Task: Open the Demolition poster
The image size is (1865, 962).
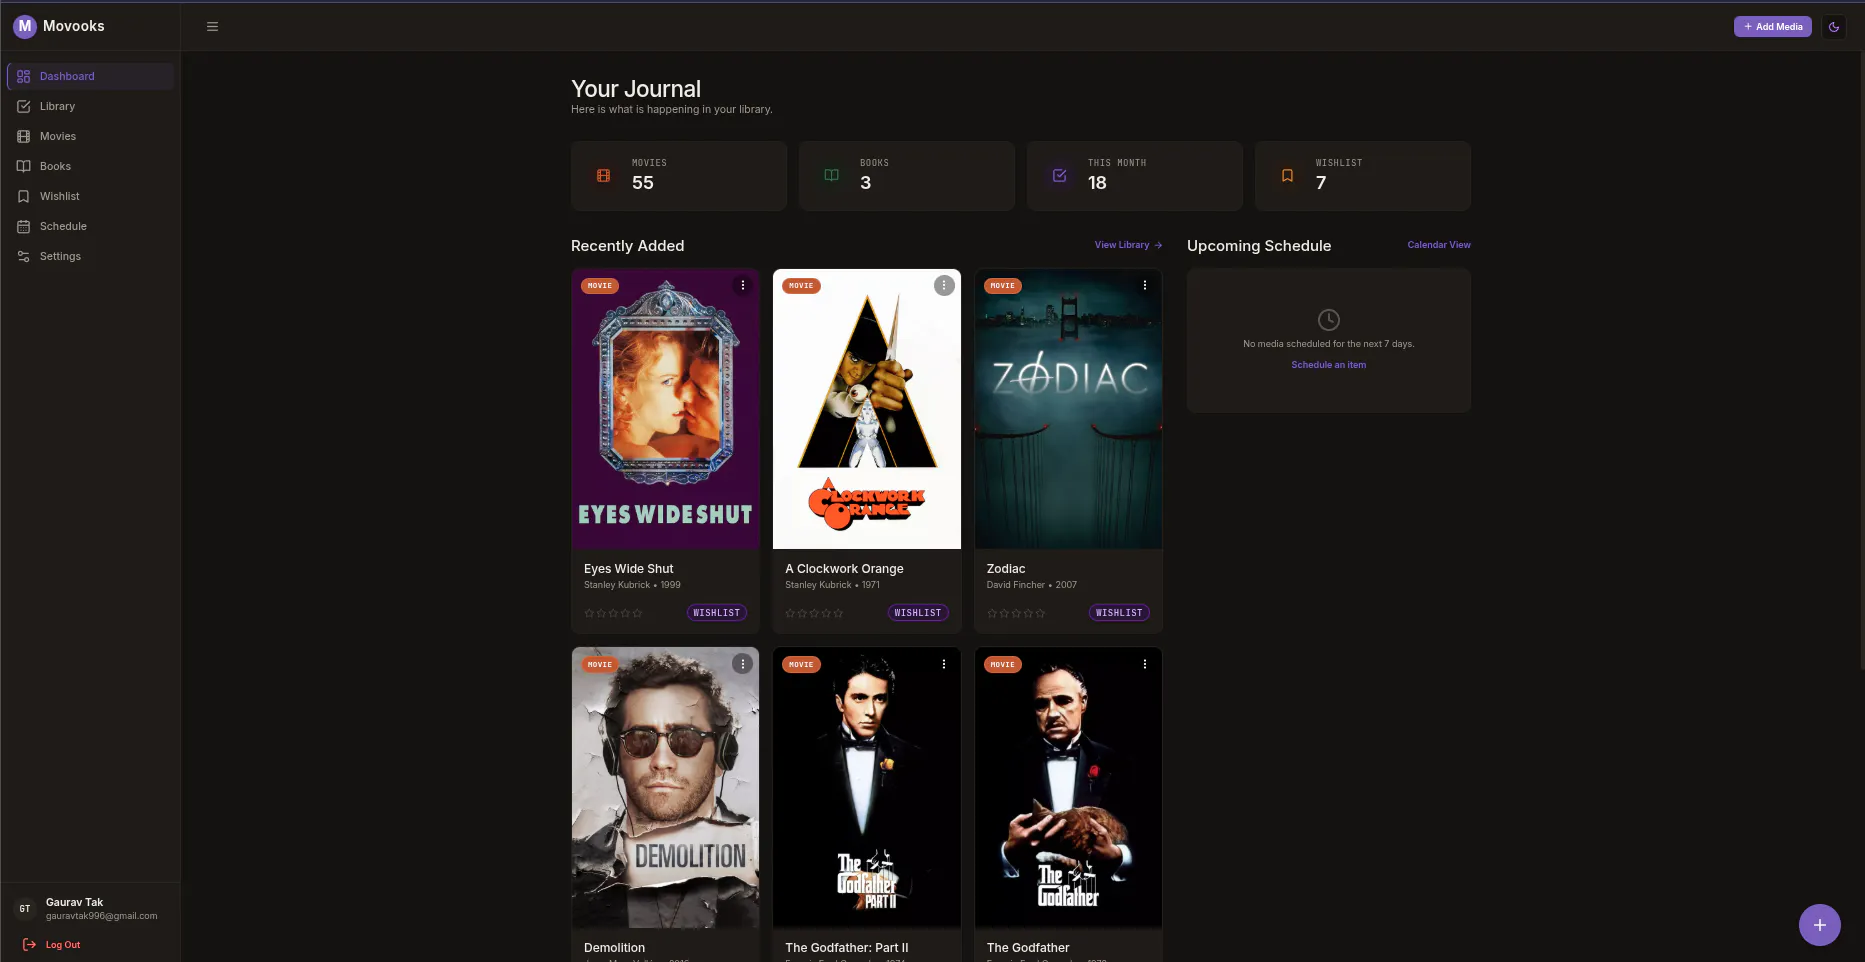Action: click(665, 788)
